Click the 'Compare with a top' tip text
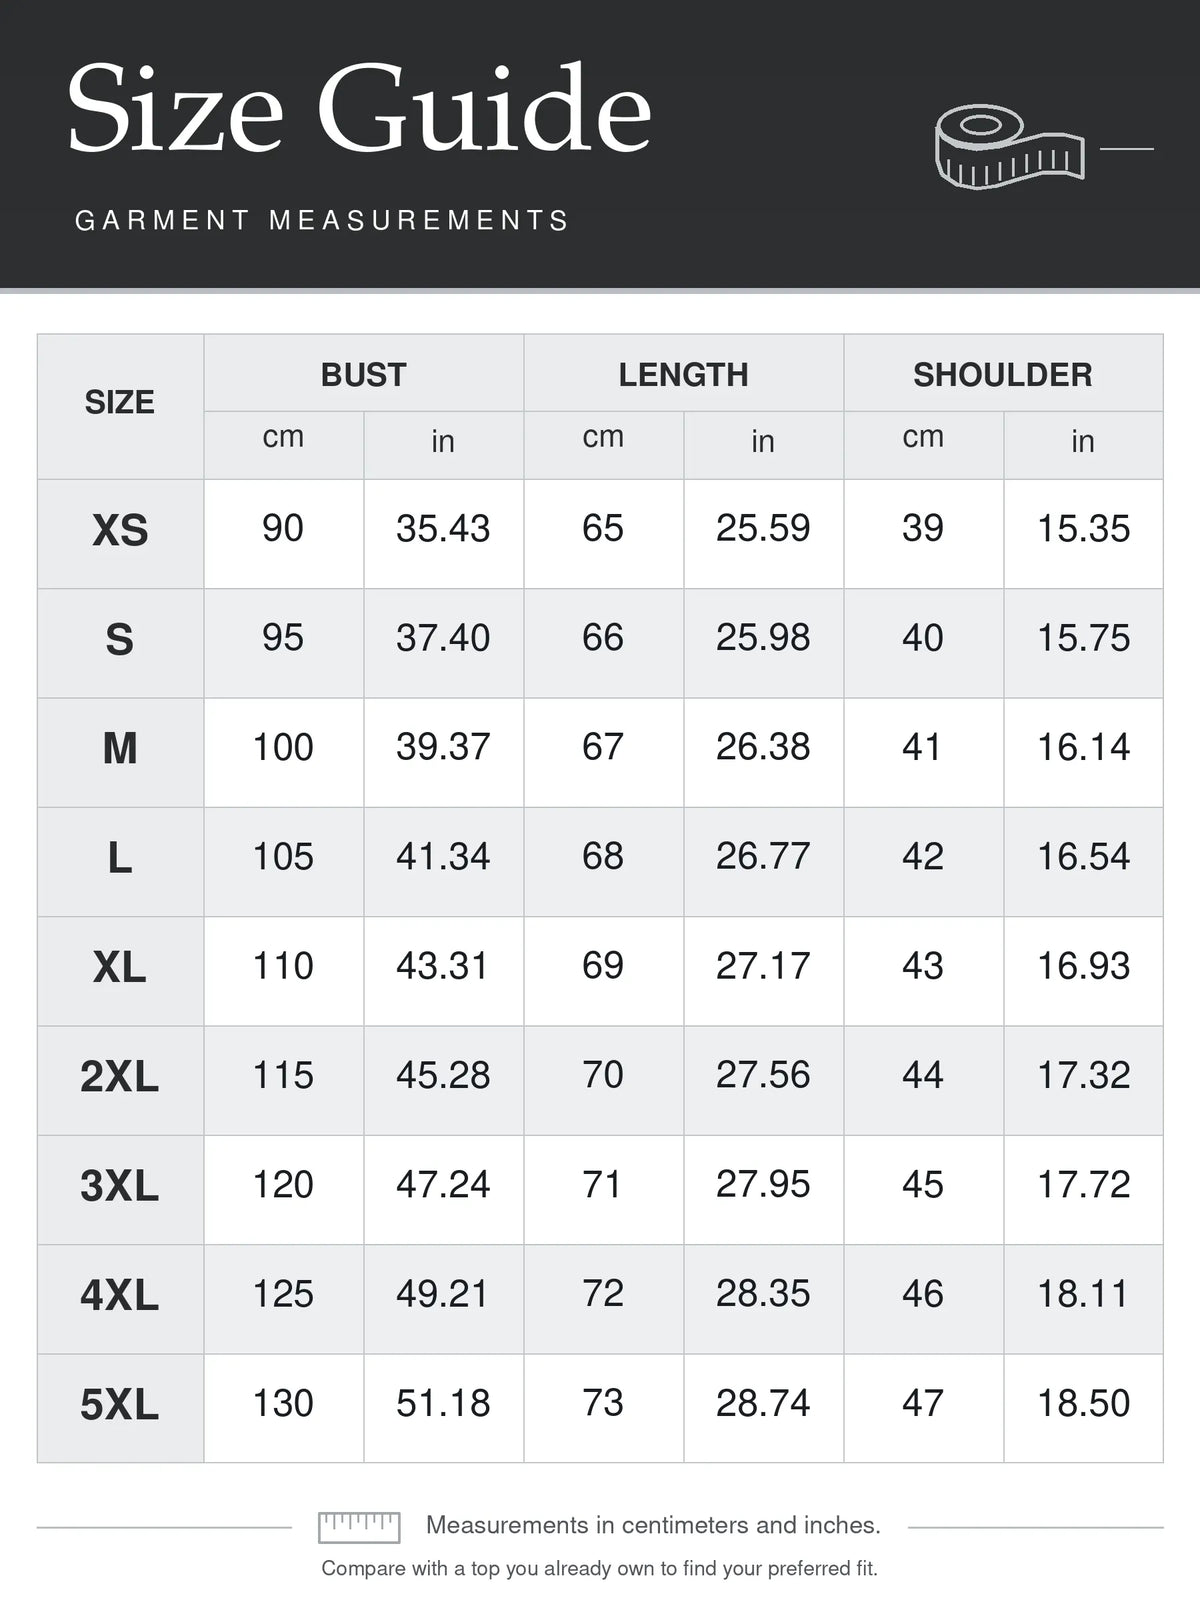 pyautogui.click(x=599, y=1569)
